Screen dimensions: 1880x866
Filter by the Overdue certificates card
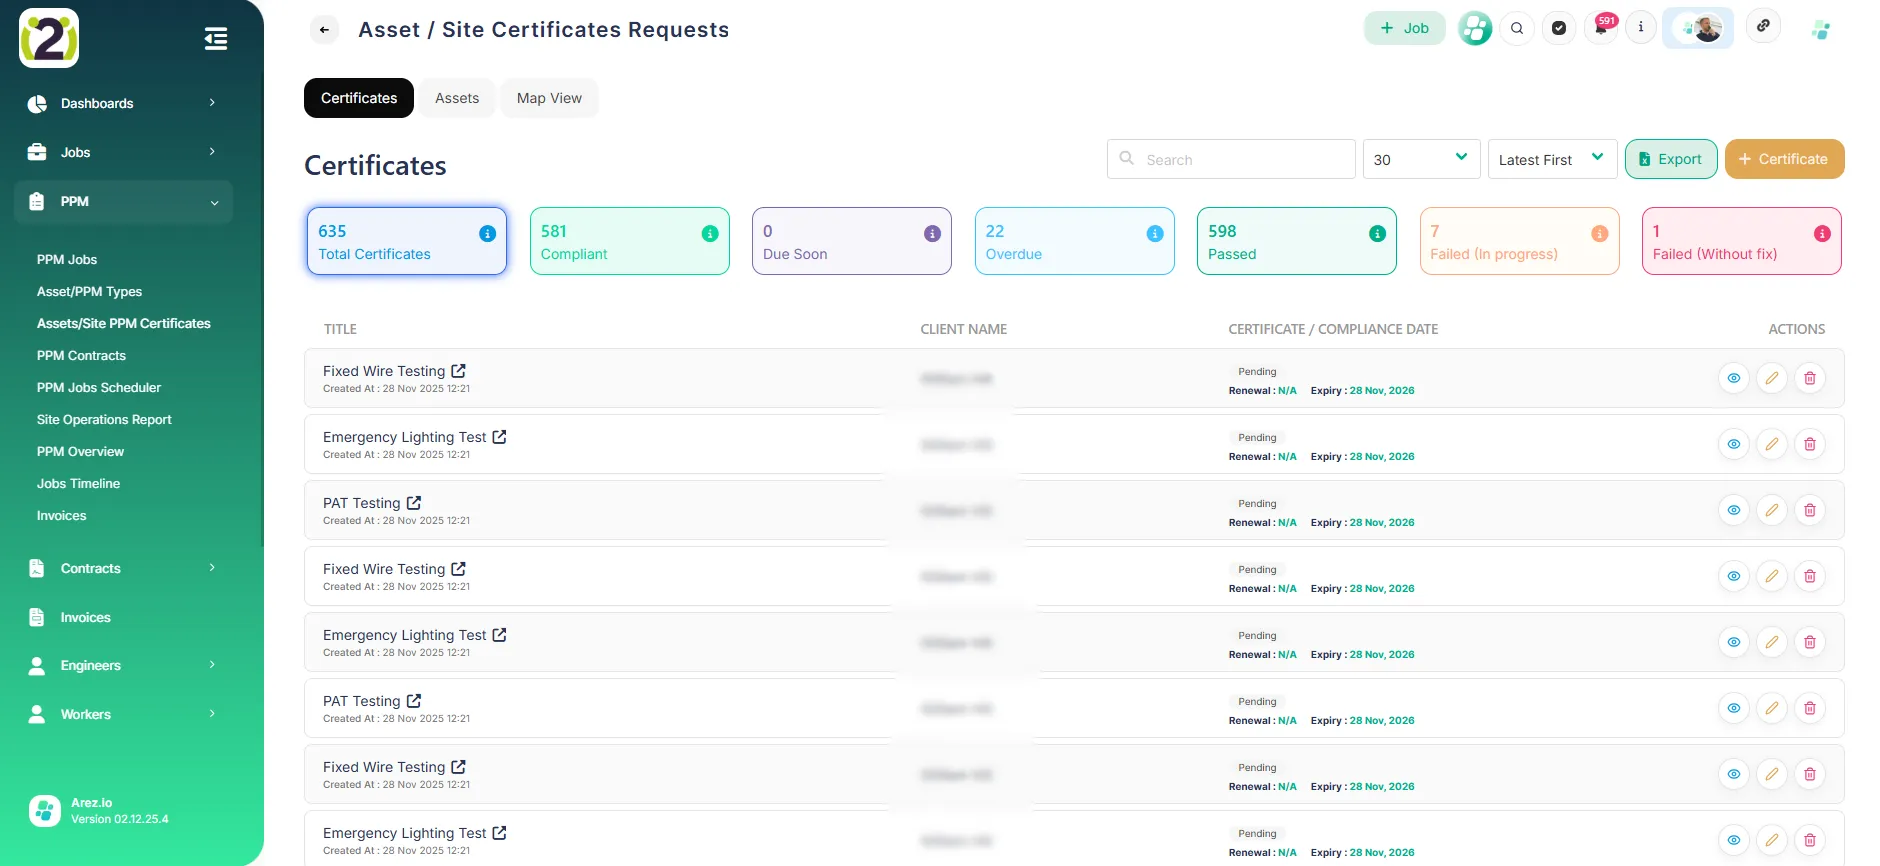coord(1074,241)
